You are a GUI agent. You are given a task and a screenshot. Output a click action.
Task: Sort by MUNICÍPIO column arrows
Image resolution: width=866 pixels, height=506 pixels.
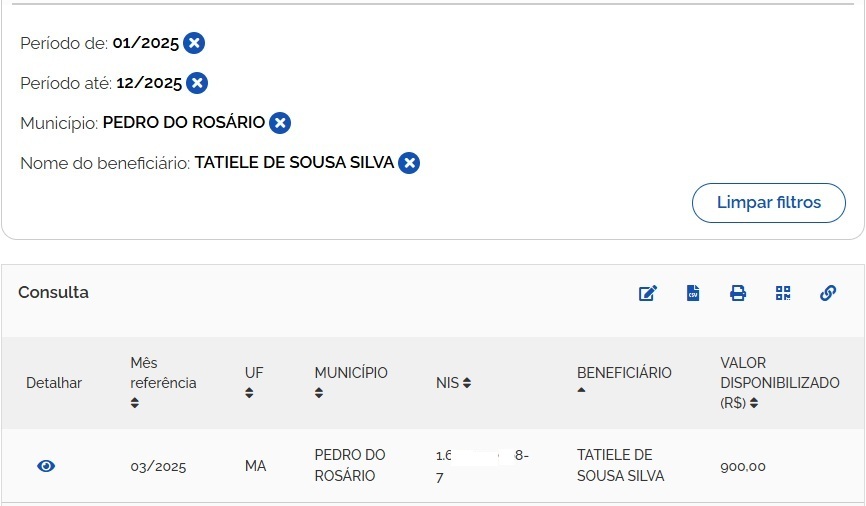(319, 393)
